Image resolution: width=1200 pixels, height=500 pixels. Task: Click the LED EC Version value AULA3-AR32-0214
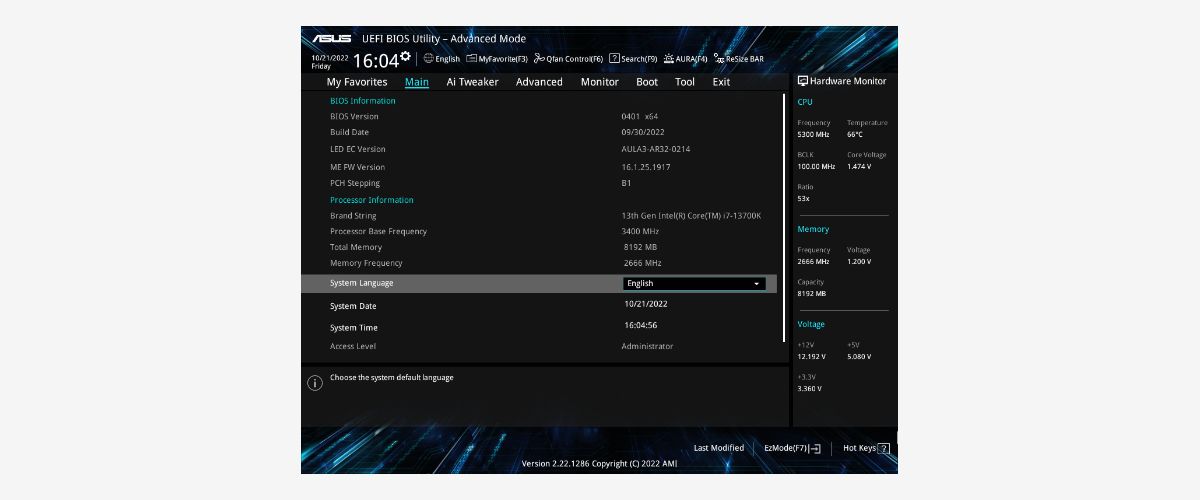(656, 149)
